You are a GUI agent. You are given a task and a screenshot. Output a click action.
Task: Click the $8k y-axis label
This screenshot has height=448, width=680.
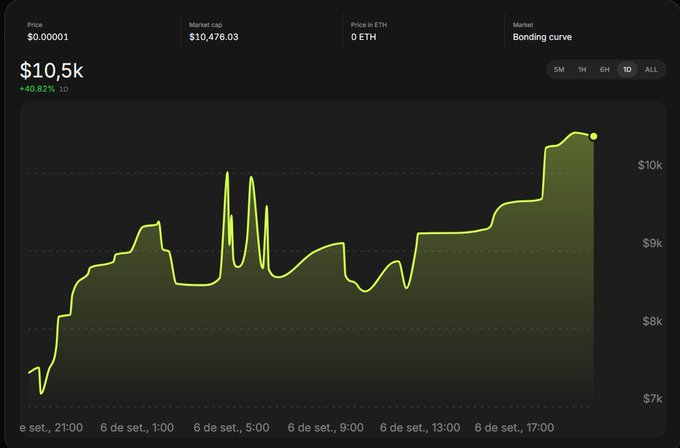click(652, 321)
